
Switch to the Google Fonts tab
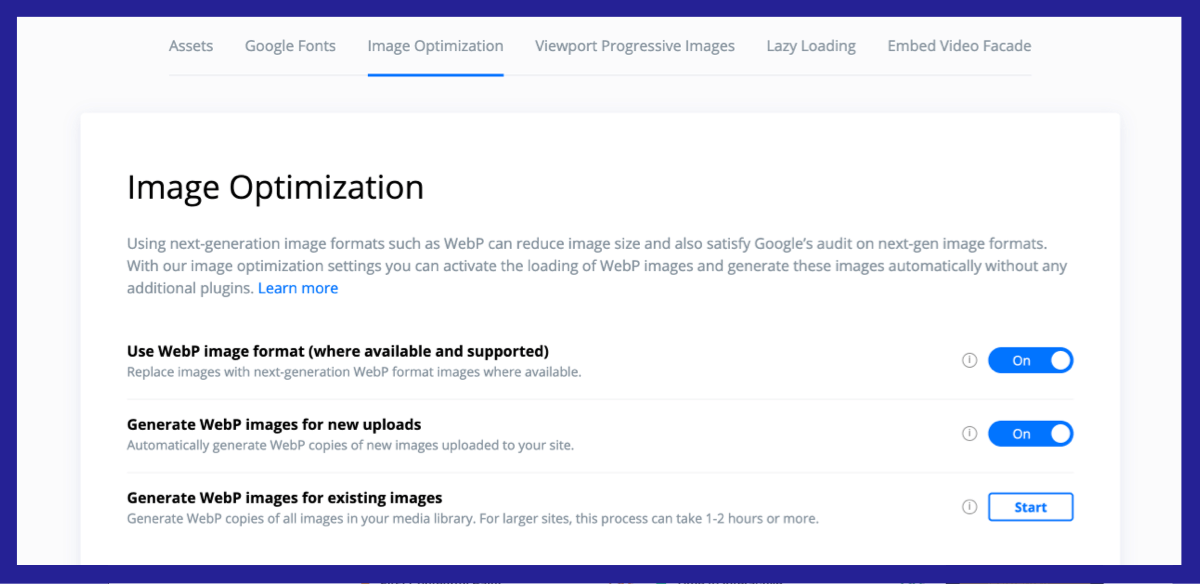click(x=290, y=46)
